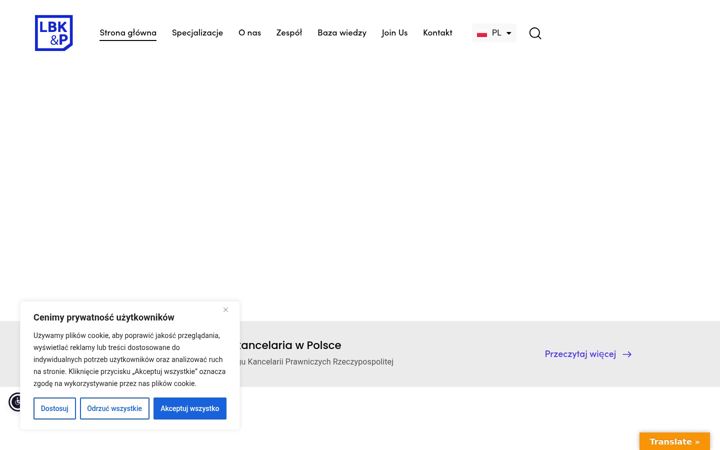This screenshot has height=450, width=720.
Task: Open the Specjalizacje menu item
Action: (197, 33)
